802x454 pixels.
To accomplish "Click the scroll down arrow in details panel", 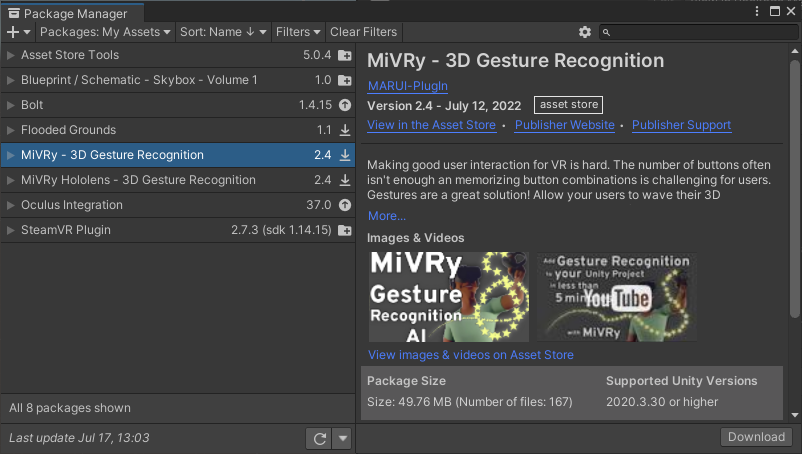I will tap(794, 415).
